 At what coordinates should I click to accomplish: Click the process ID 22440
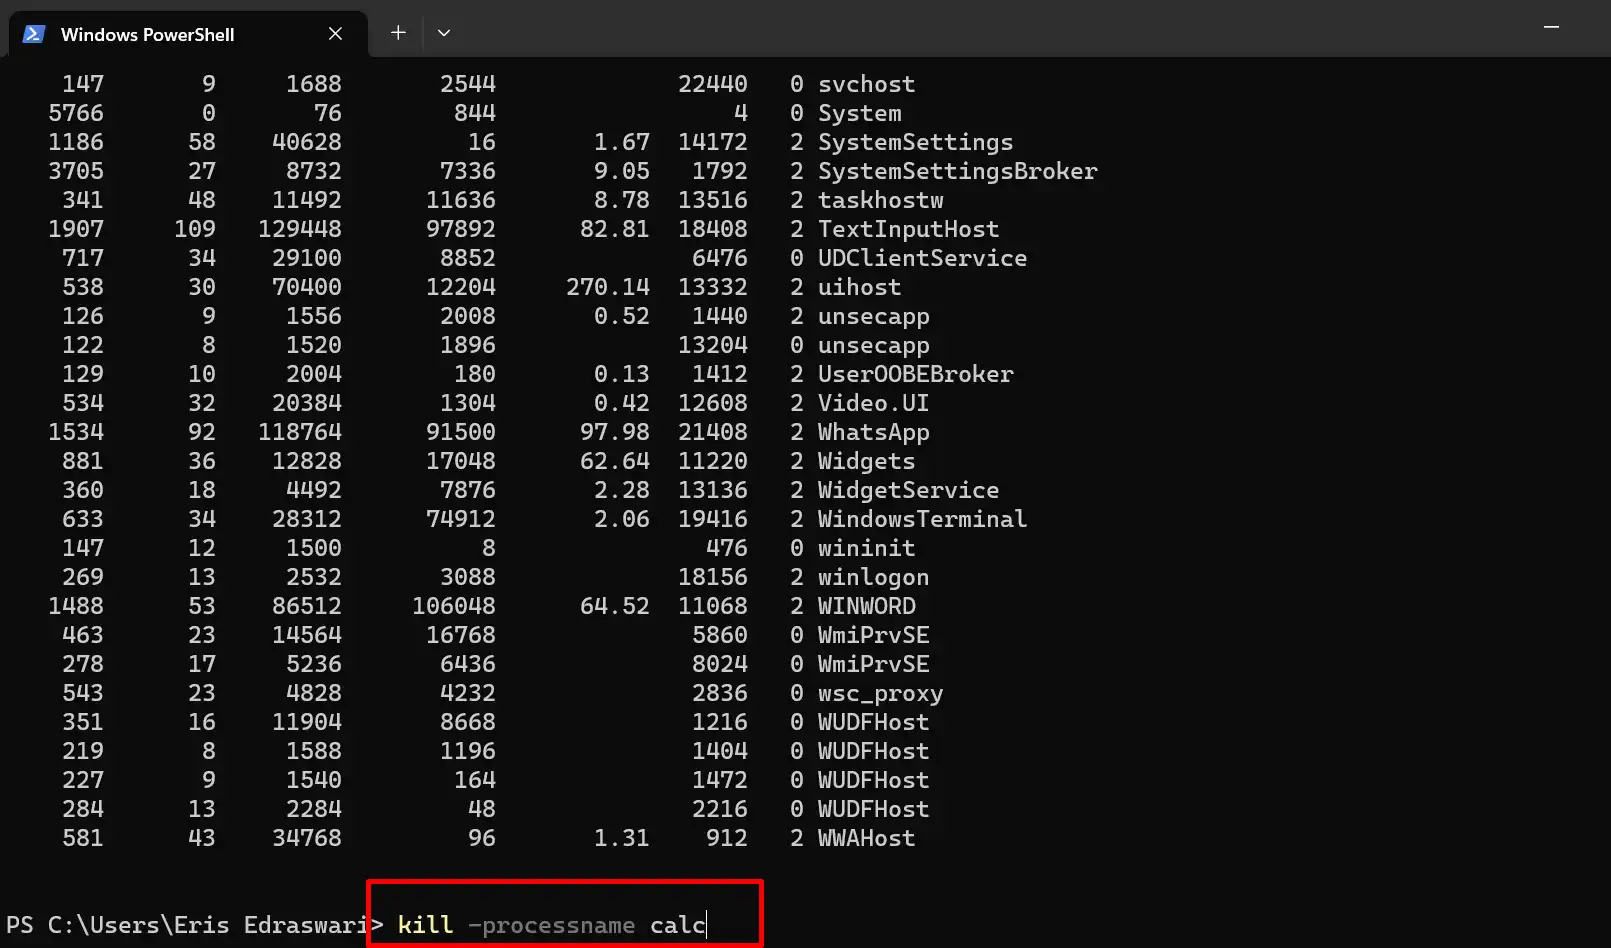(713, 84)
